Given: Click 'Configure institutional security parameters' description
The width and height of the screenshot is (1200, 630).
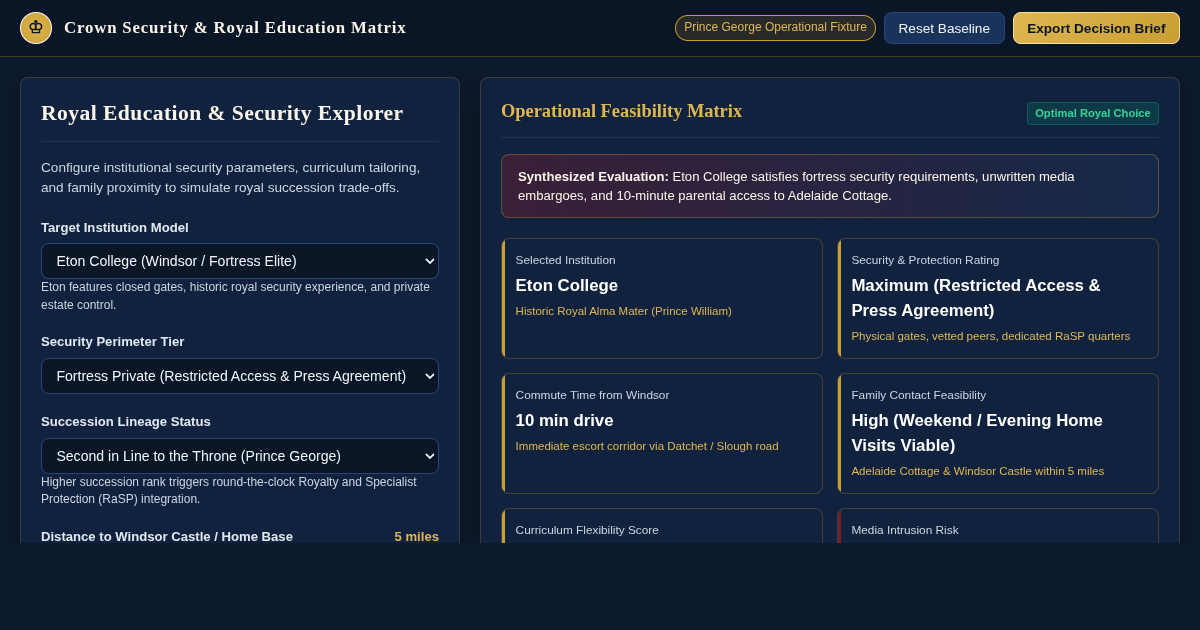Looking at the screenshot, I should click(x=231, y=178).
